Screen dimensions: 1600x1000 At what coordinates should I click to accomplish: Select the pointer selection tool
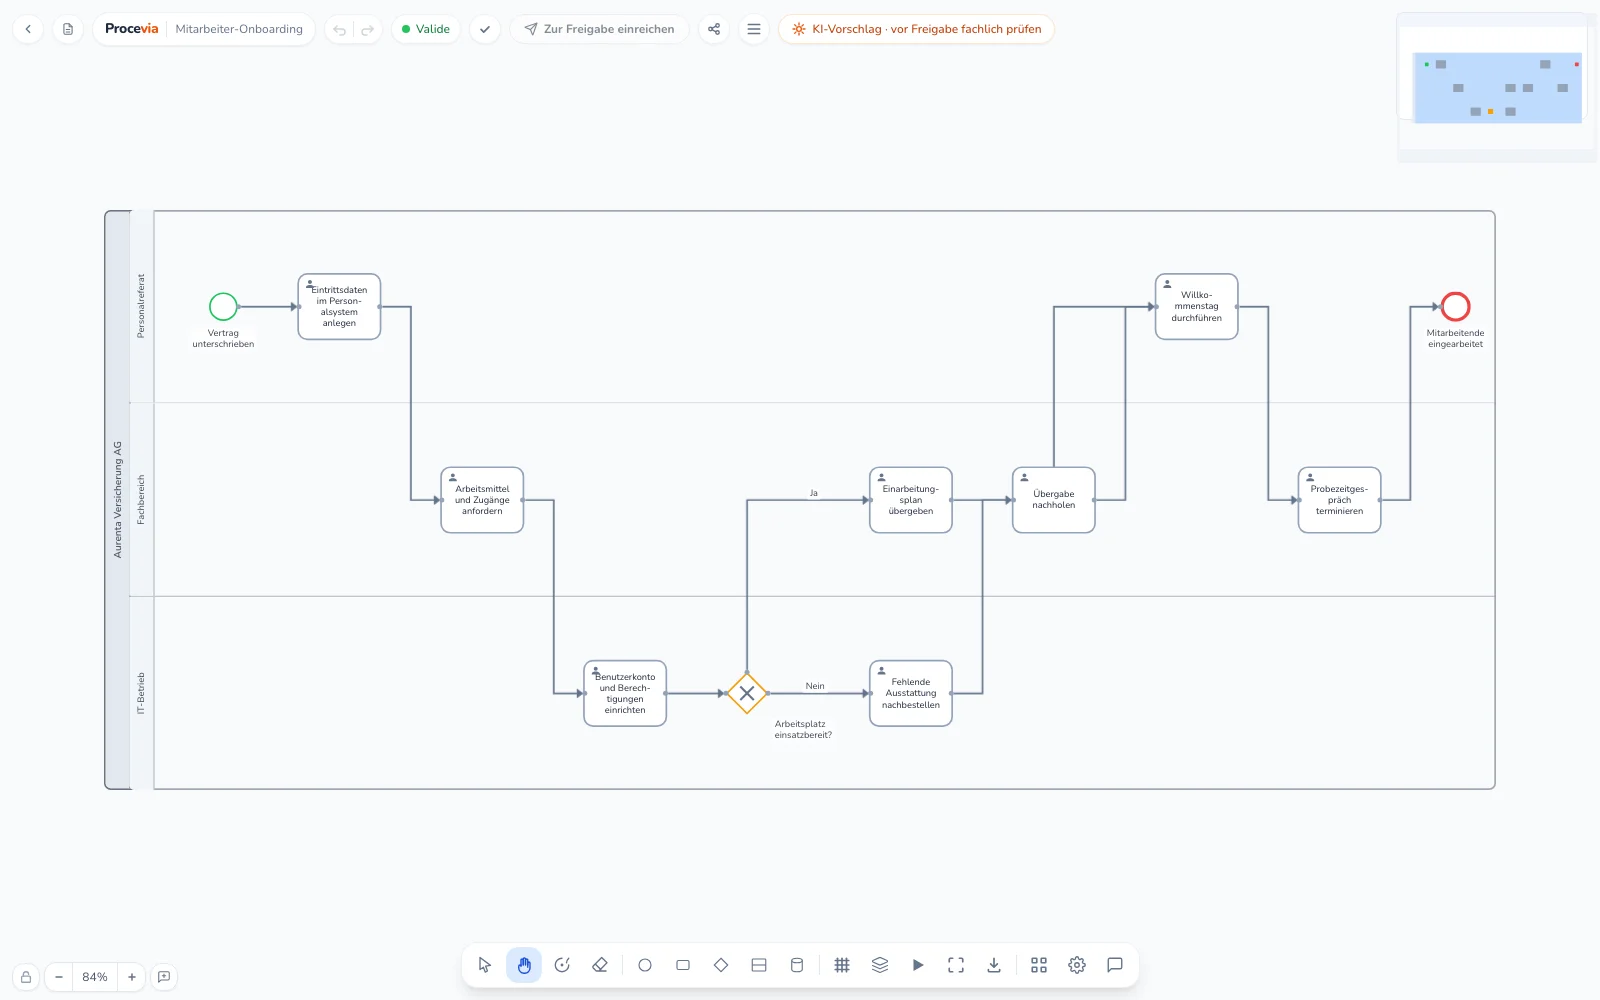point(485,965)
